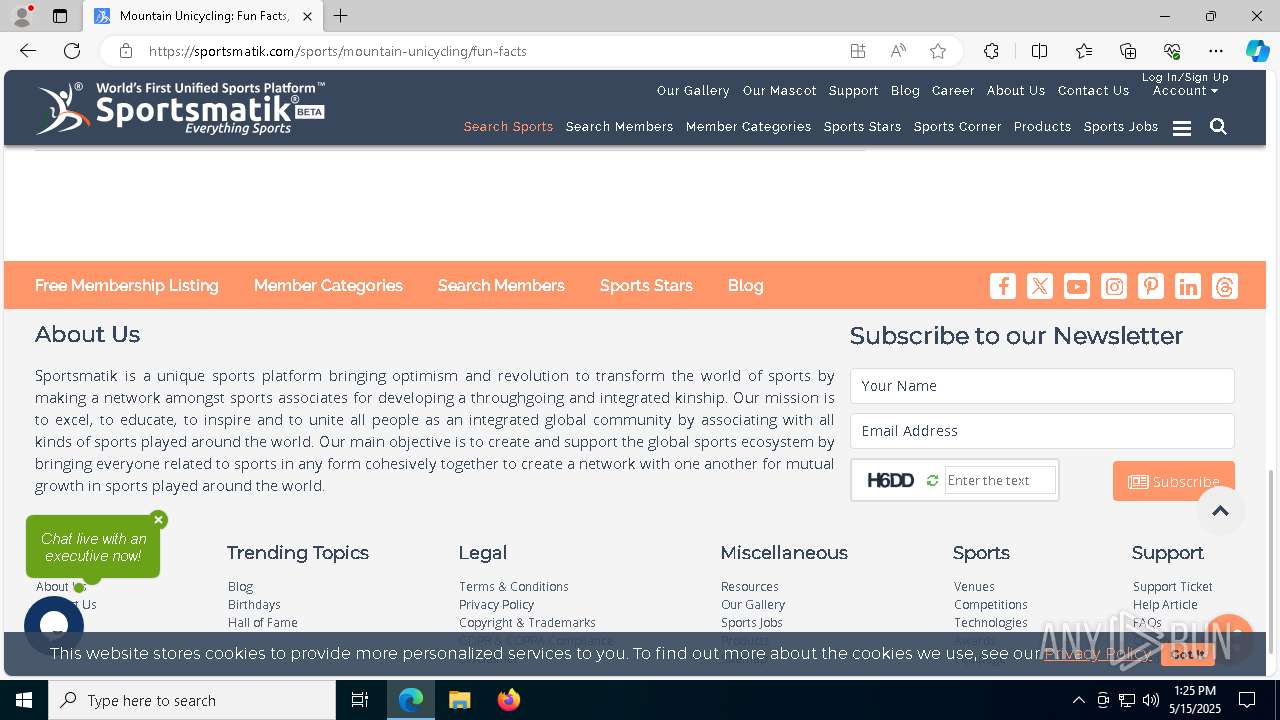This screenshot has height=720, width=1280.
Task: Click Free Membership Listing in orange bar
Action: [126, 286]
